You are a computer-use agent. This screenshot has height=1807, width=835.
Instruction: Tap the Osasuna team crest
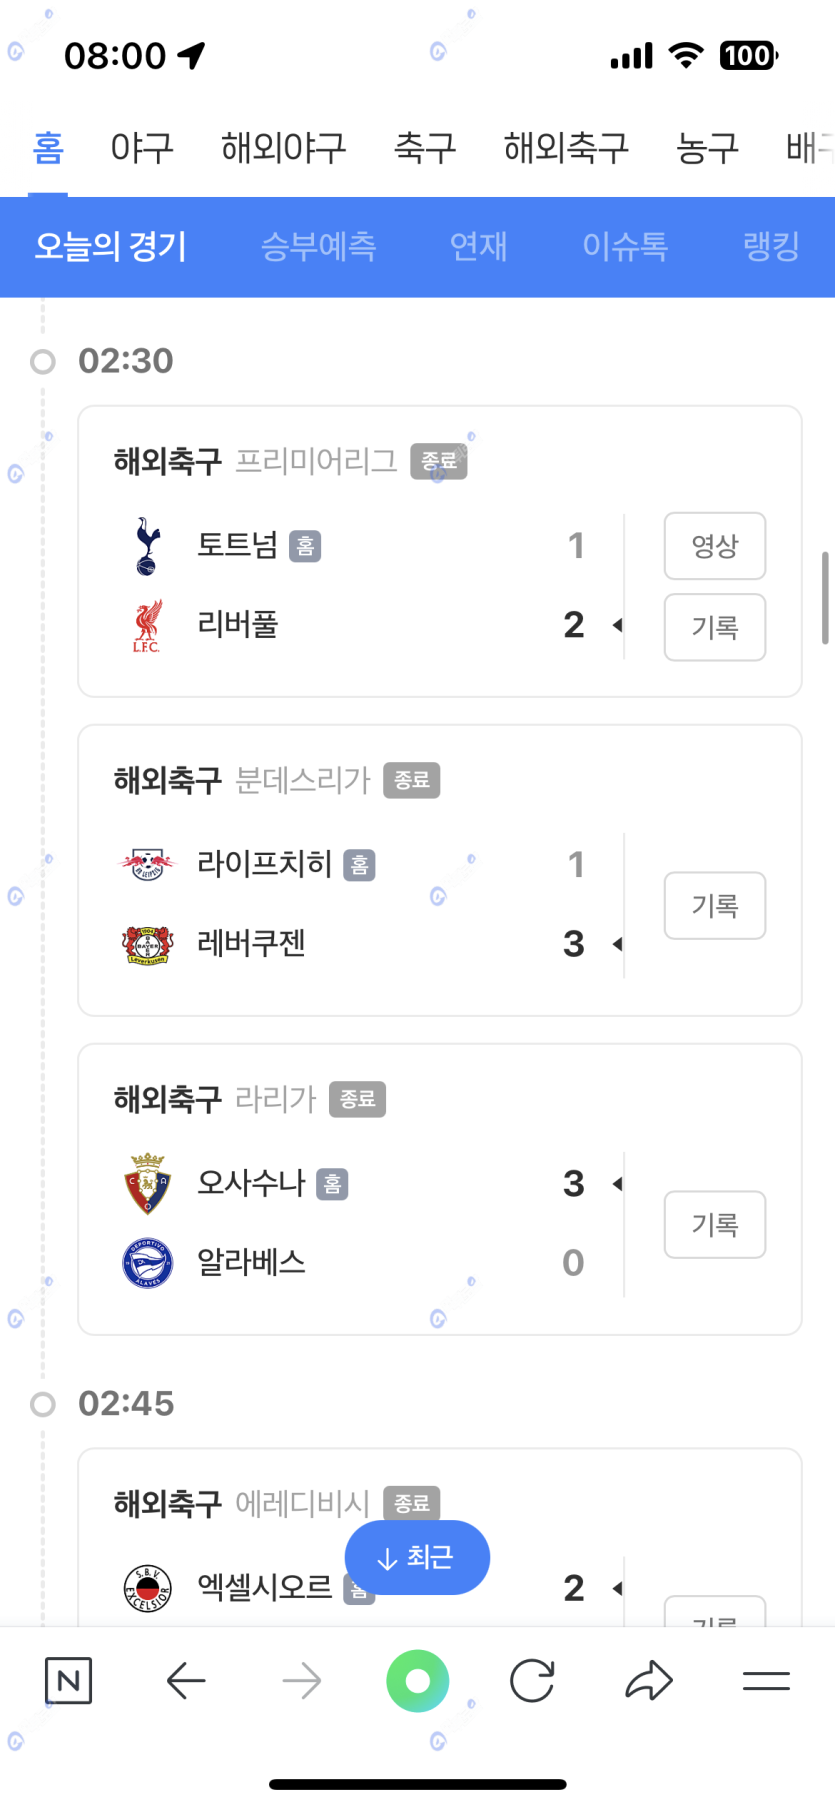coord(147,1183)
